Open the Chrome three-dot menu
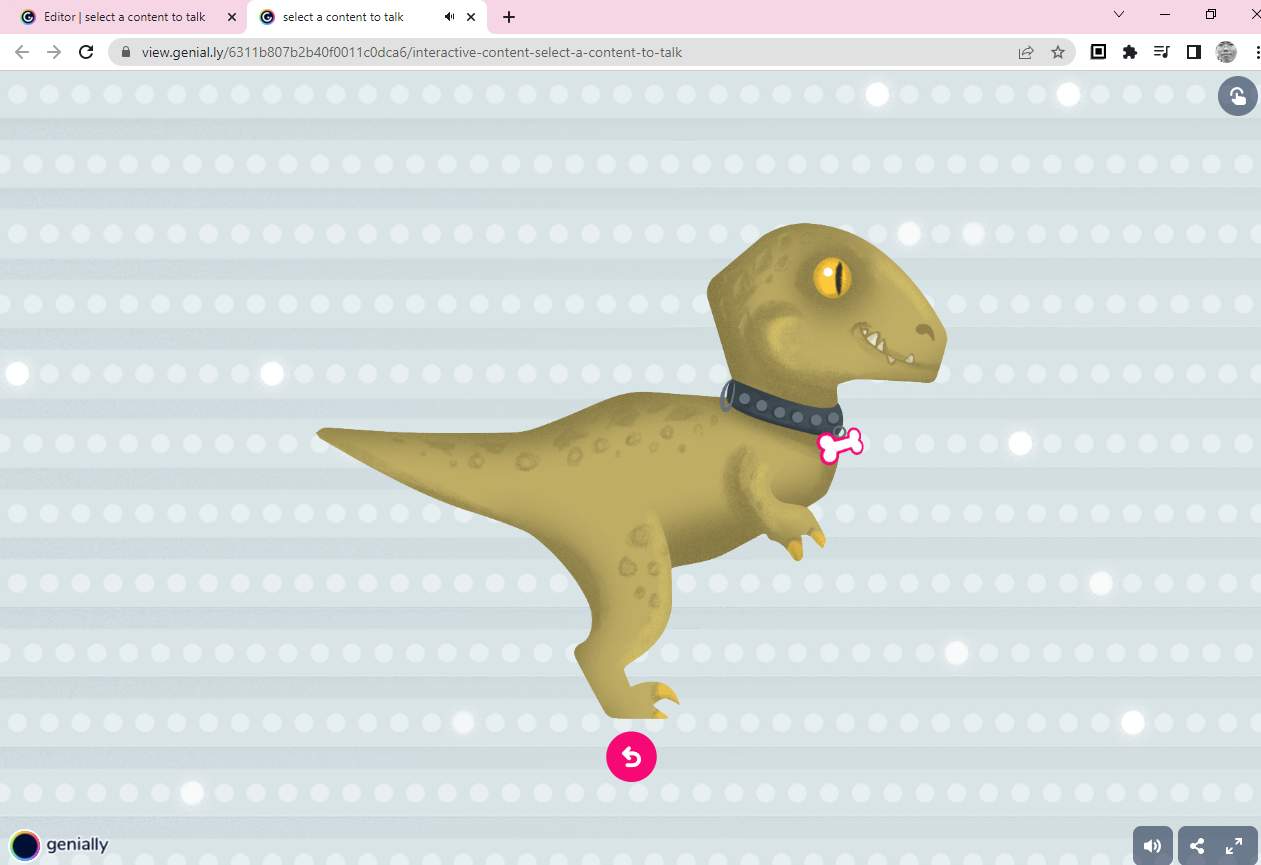 pos(1256,52)
